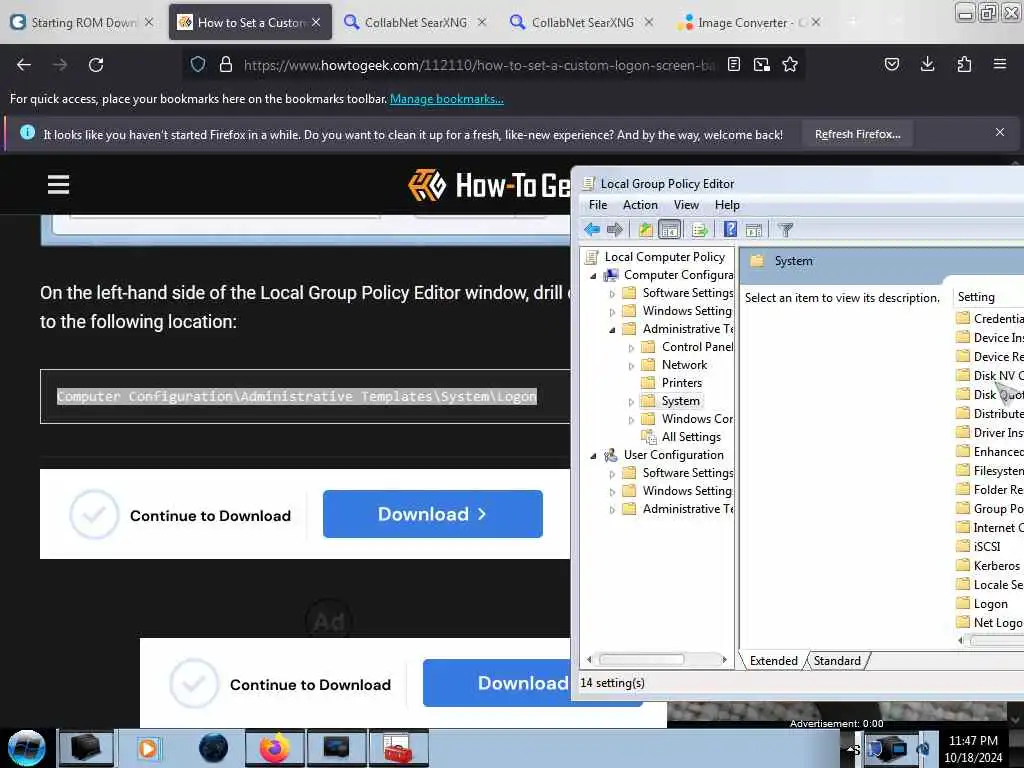Collapse the Computer Configuration node
1024x768 pixels.
coord(593,276)
